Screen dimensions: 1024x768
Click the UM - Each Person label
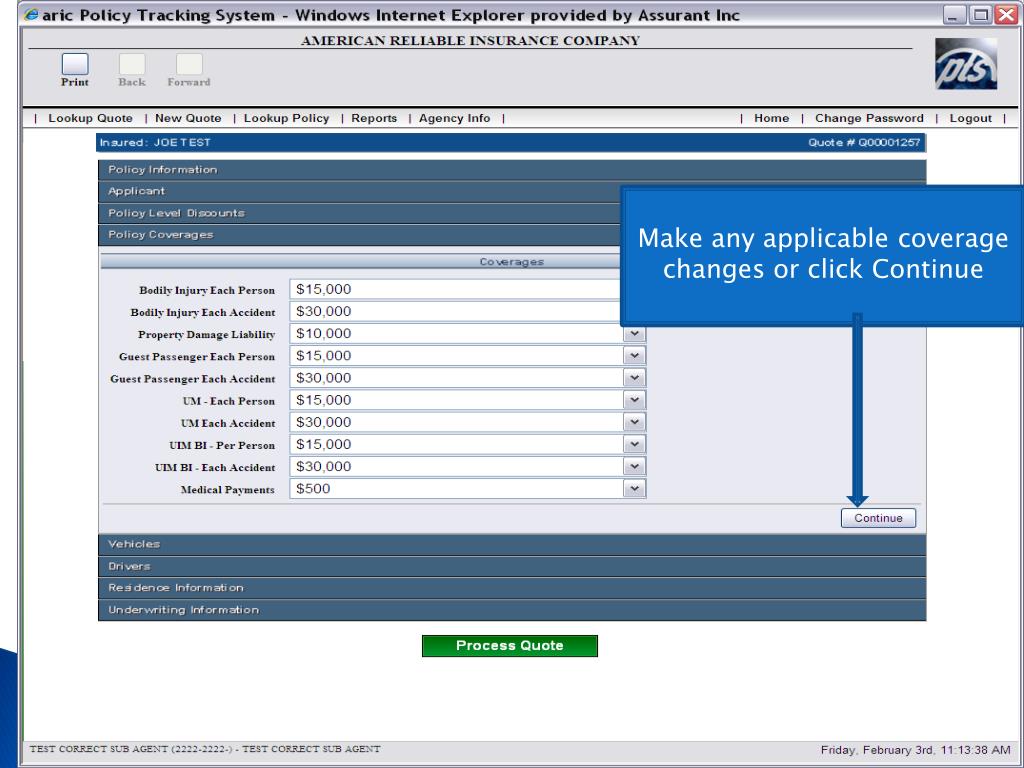point(229,401)
